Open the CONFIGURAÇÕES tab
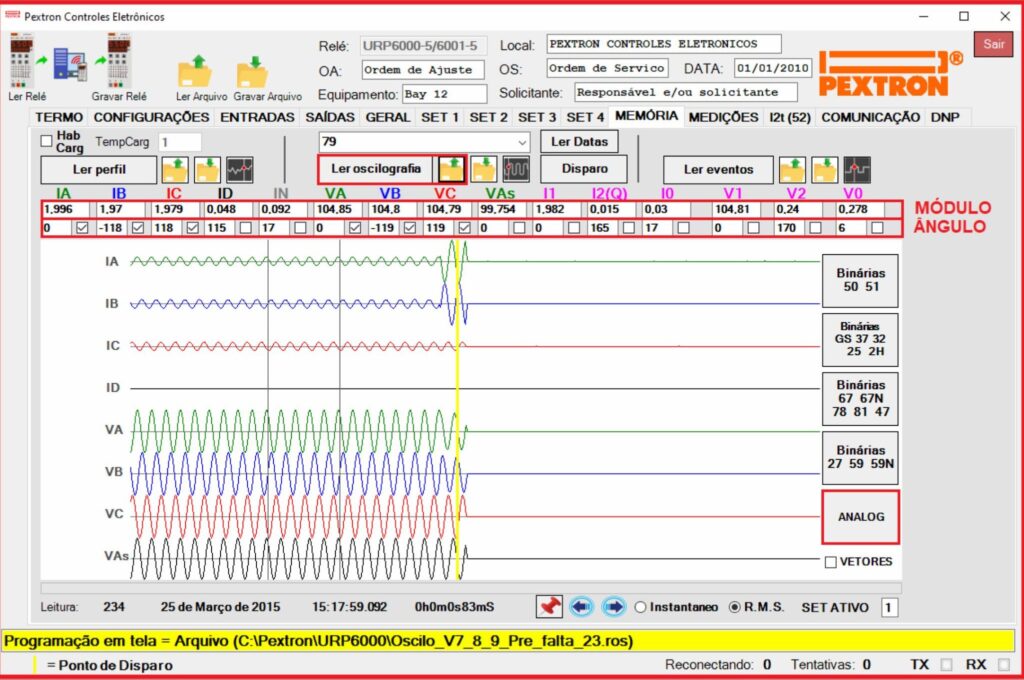The image size is (1024, 680). click(x=151, y=118)
